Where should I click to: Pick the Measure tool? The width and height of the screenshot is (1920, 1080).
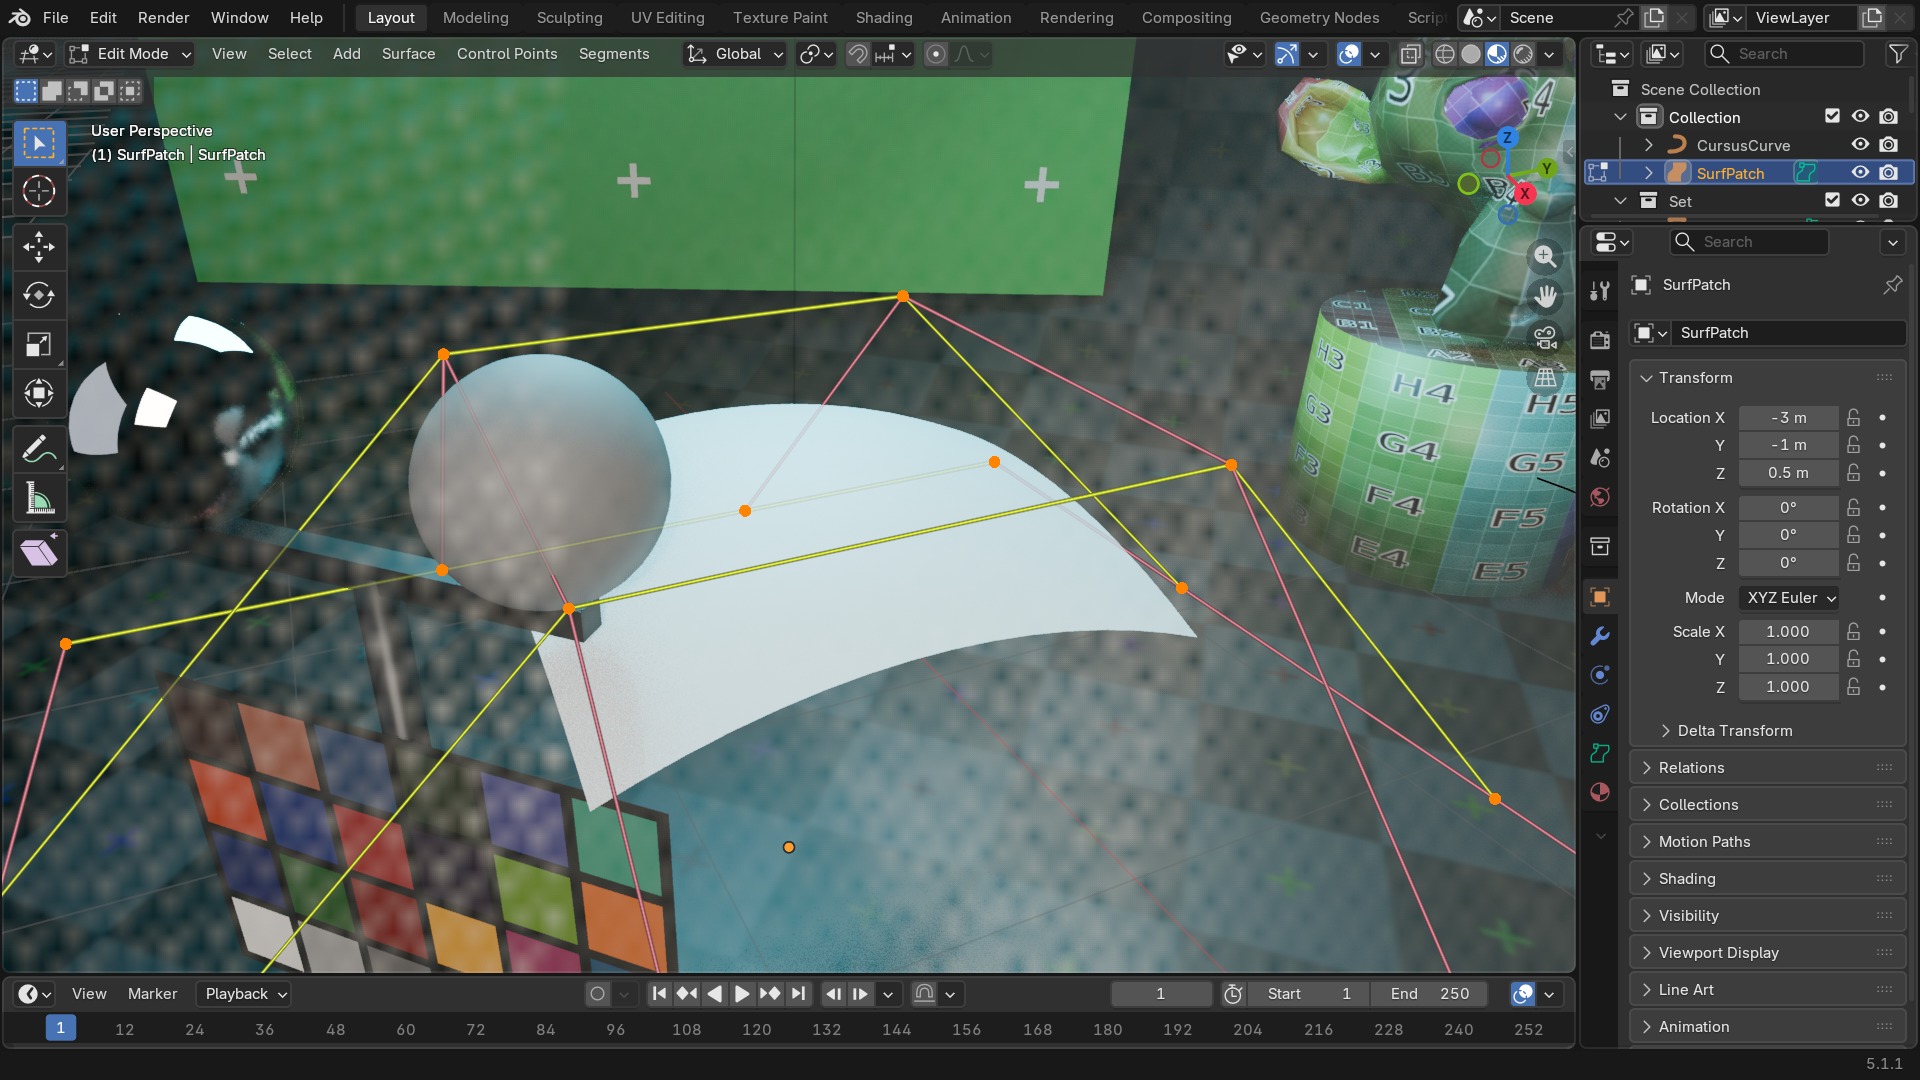coord(39,498)
